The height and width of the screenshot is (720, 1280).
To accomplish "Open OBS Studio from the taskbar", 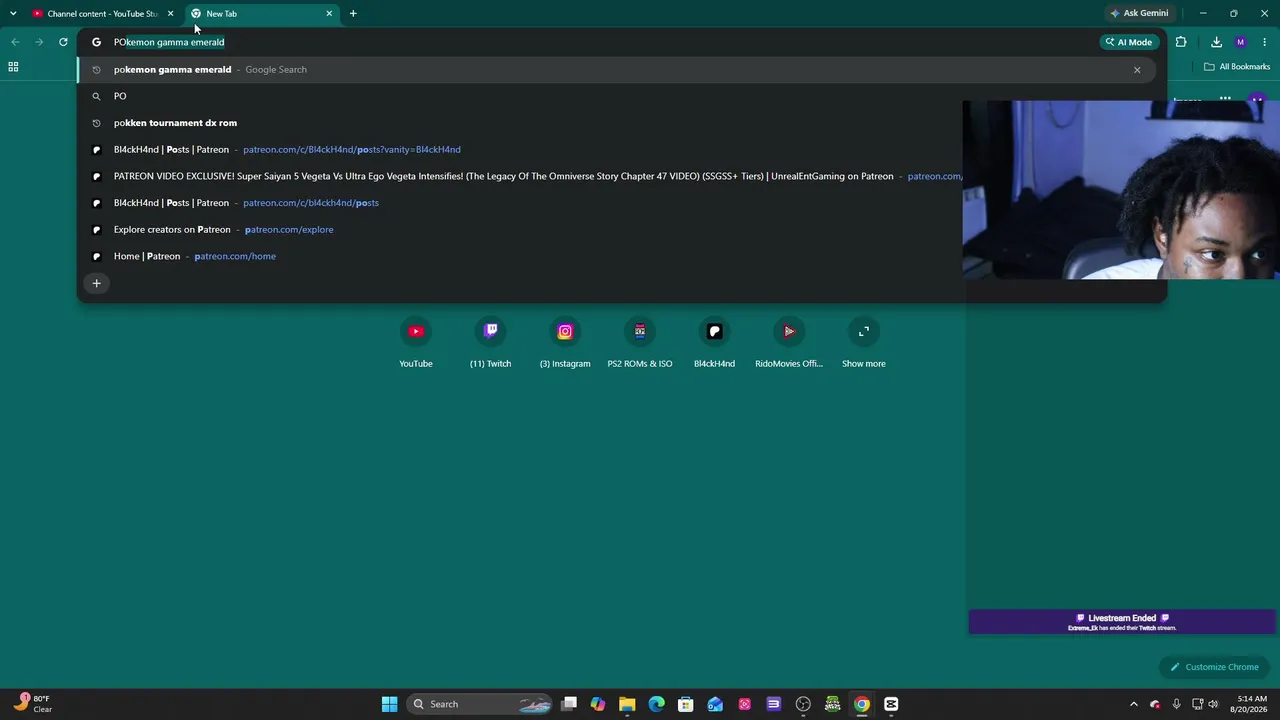I will click(803, 704).
